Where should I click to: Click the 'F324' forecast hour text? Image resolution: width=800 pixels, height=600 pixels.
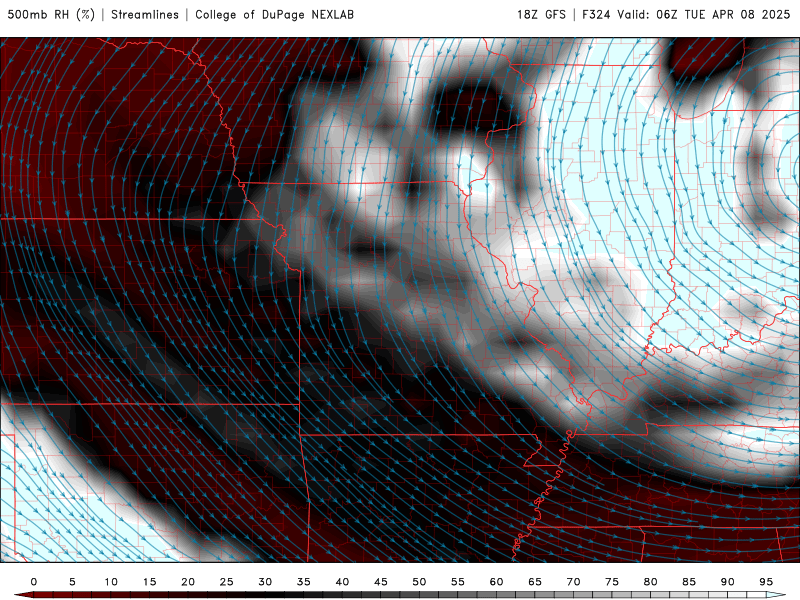coord(596,14)
